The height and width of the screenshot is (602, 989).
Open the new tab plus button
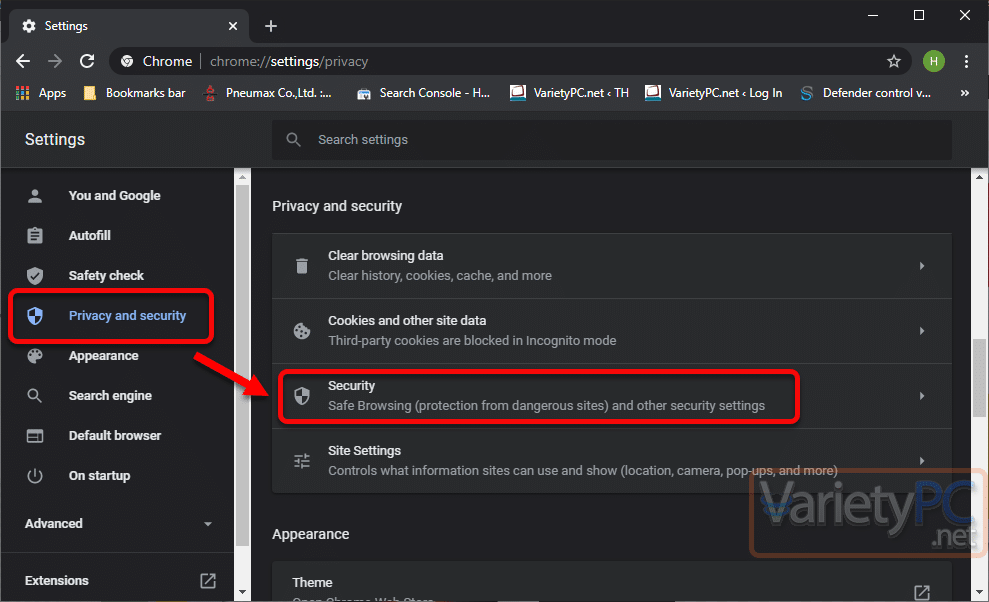point(271,26)
